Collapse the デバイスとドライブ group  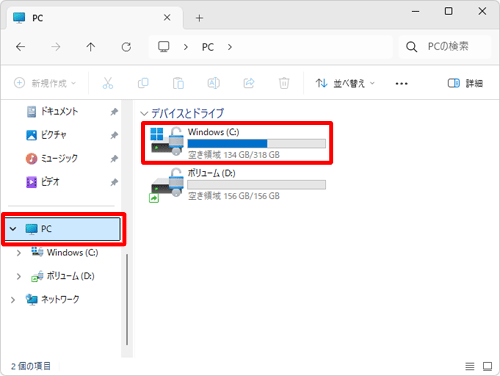coord(144,114)
